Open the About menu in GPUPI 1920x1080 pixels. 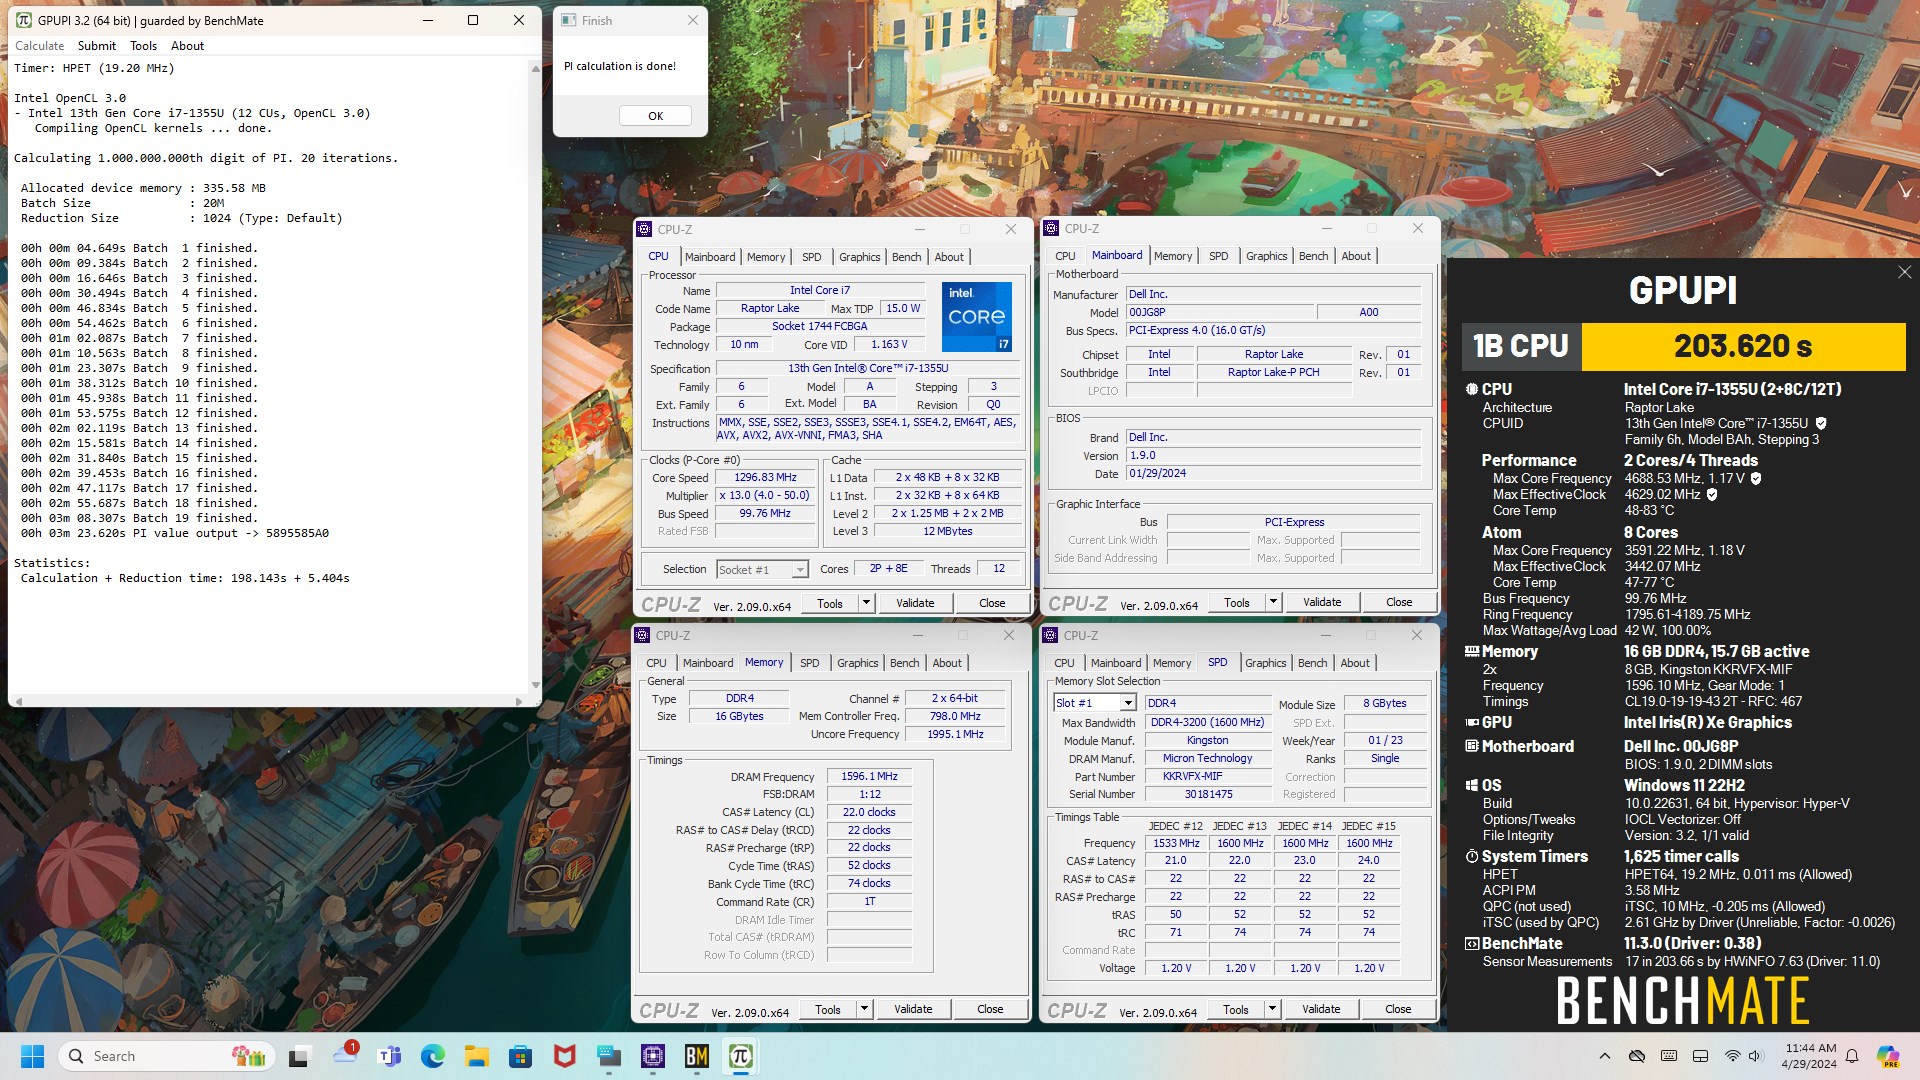point(187,46)
